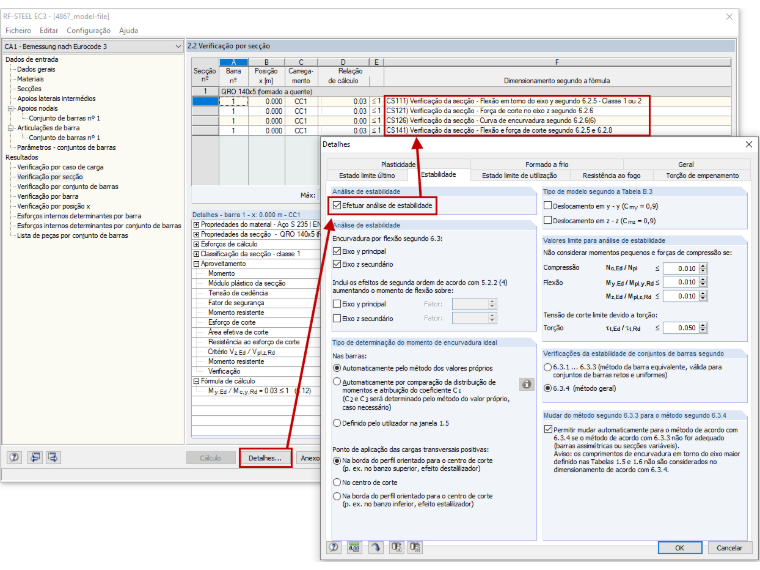Collapse the 'Aproveitamento' group

tap(196, 264)
